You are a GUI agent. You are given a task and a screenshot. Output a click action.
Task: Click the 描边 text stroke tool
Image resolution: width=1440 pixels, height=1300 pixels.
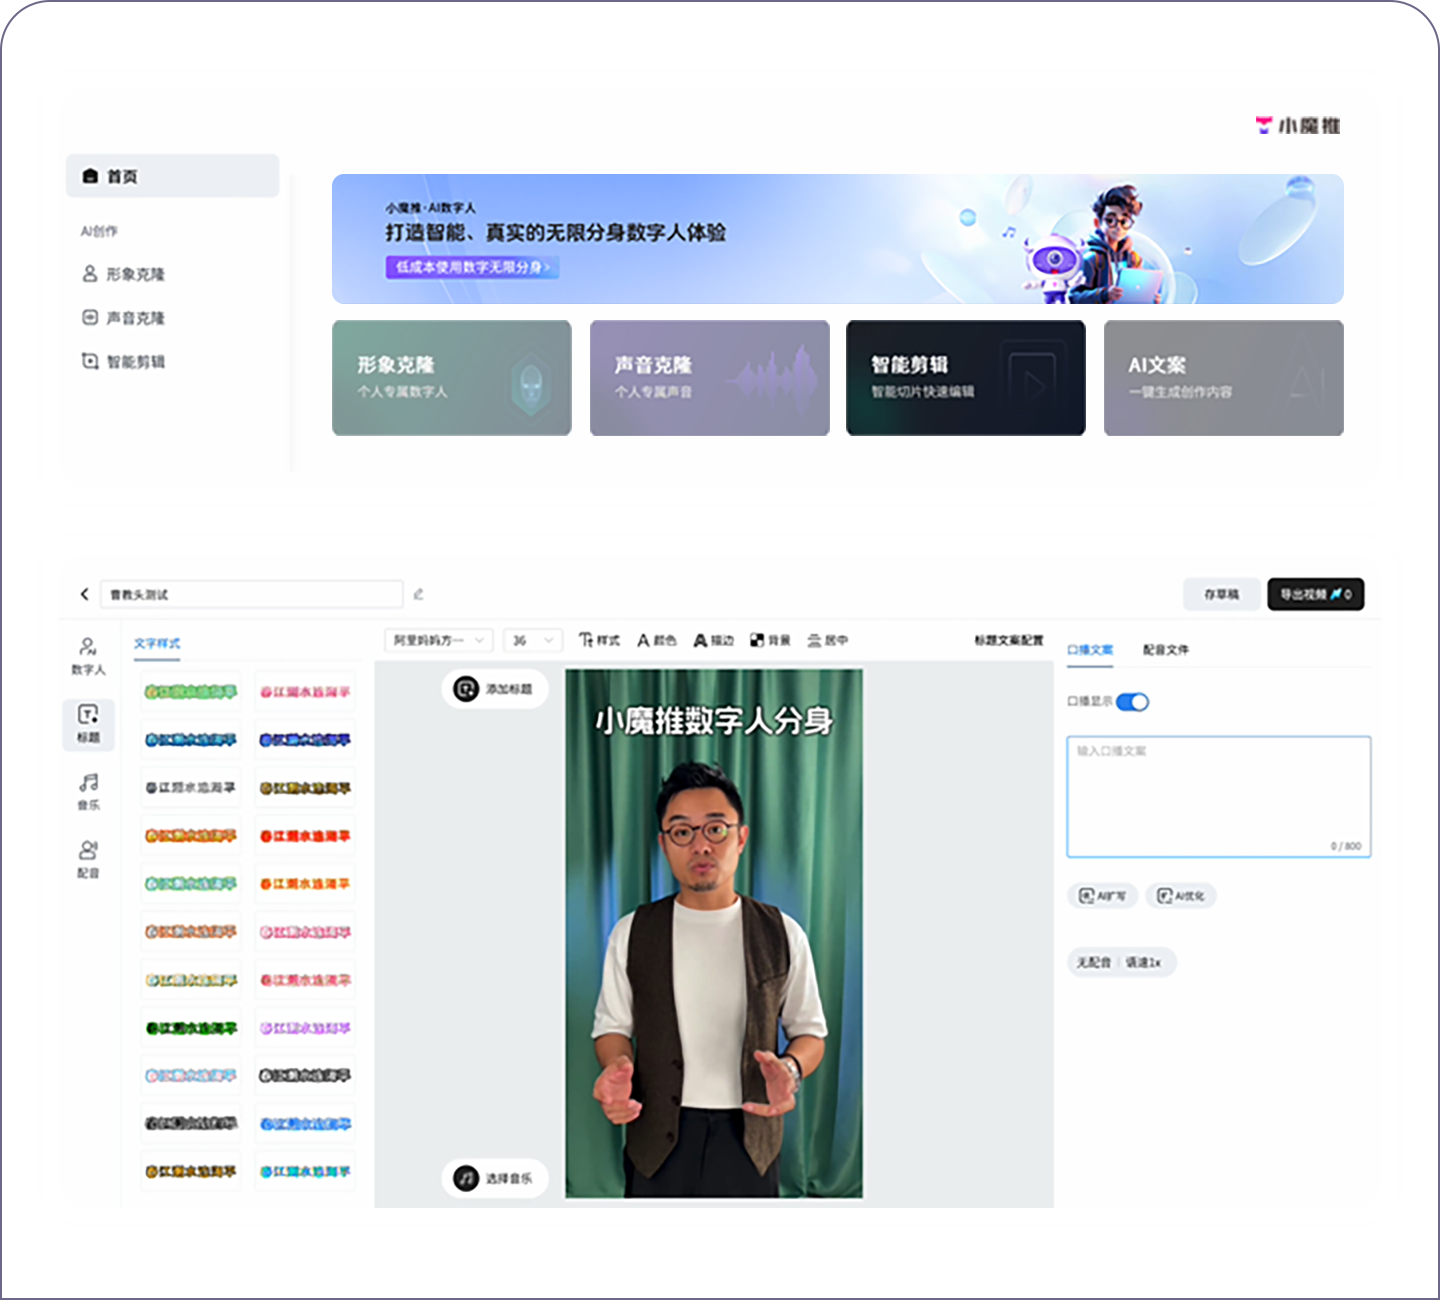714,640
